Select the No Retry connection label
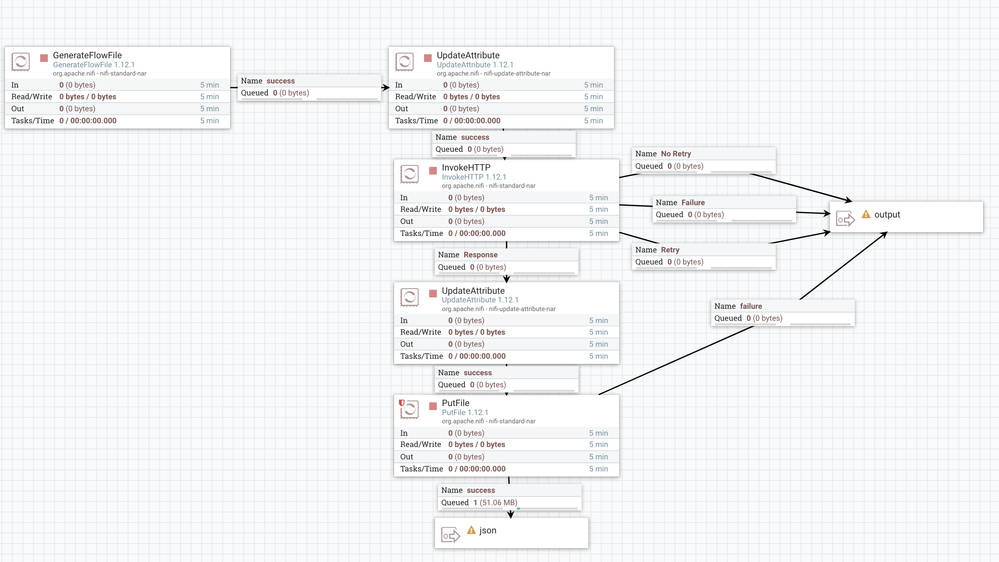Viewport: 999px width, 562px height. point(704,160)
